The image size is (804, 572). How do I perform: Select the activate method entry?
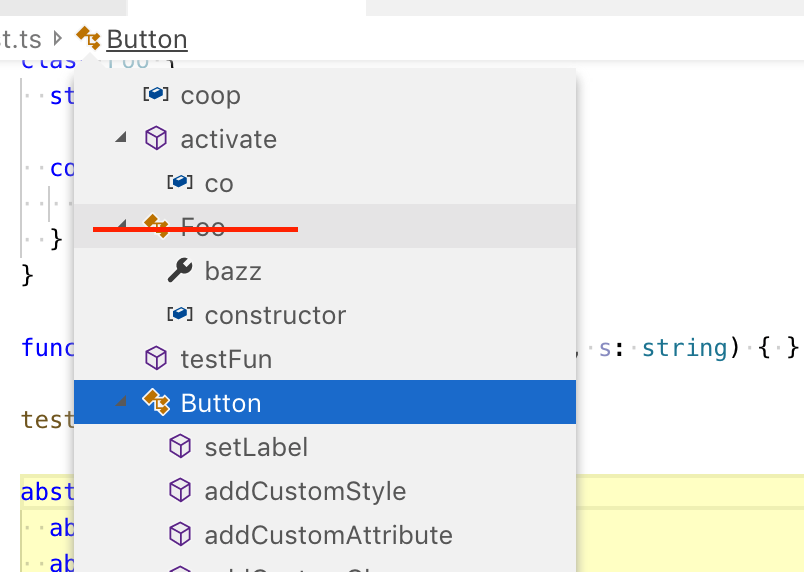tap(325, 139)
